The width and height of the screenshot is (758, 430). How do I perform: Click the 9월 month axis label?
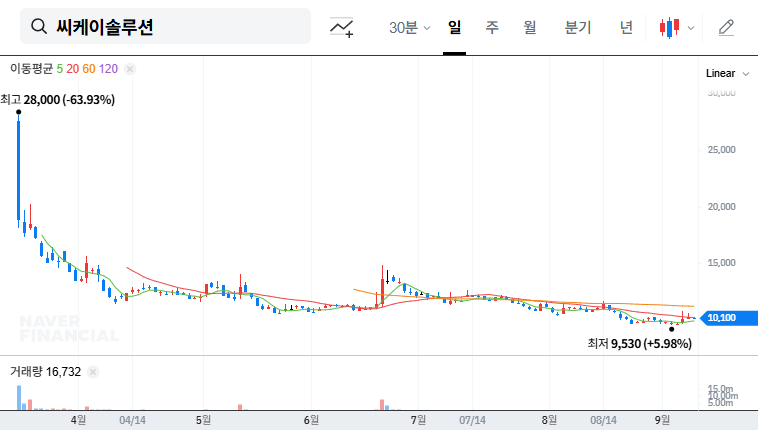(x=662, y=420)
